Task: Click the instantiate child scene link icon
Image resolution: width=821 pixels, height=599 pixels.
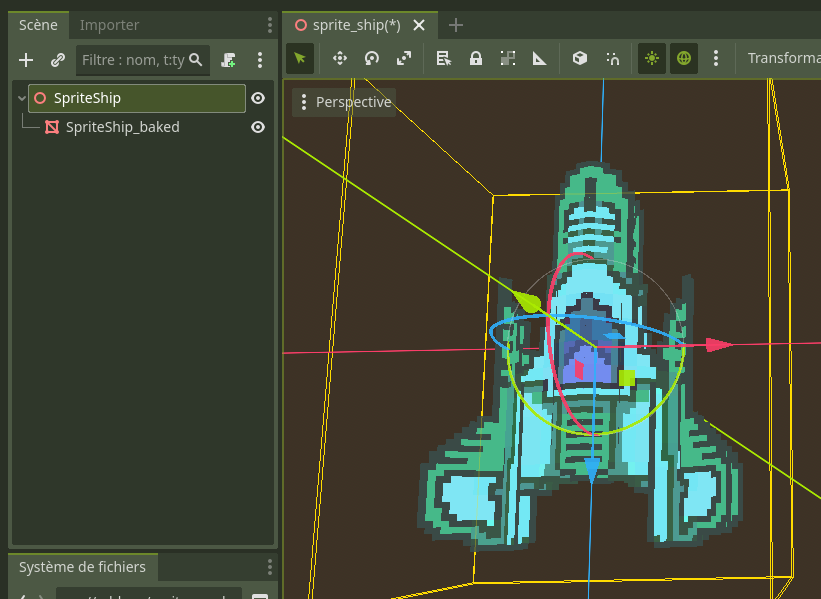Action: click(x=58, y=60)
